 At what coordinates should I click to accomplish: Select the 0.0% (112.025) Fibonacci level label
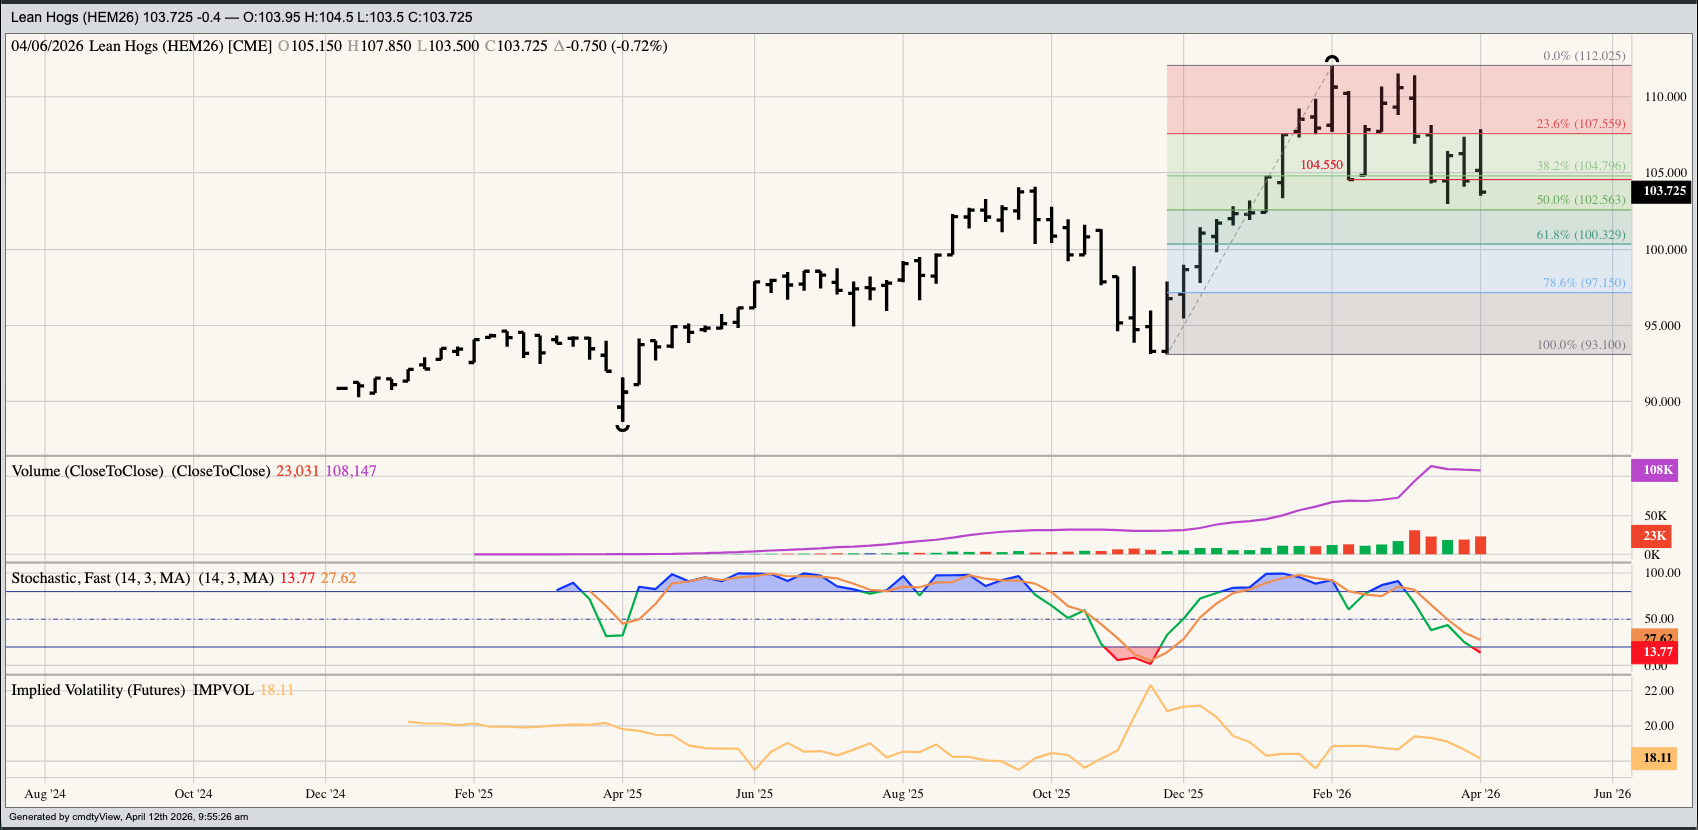1584,56
